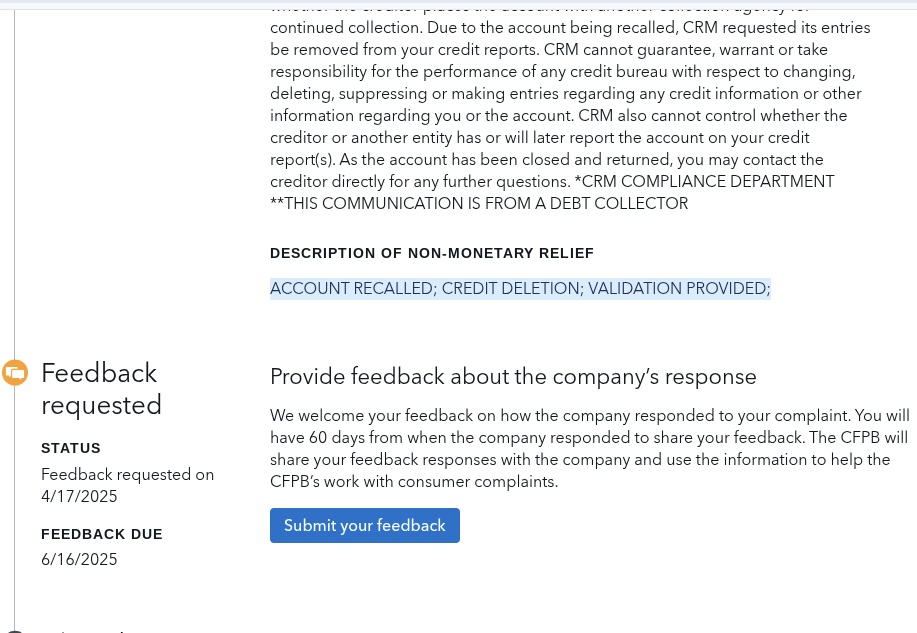Click the vertical timeline line beside Feedback requested
This screenshot has height=633, width=917.
[15, 497]
